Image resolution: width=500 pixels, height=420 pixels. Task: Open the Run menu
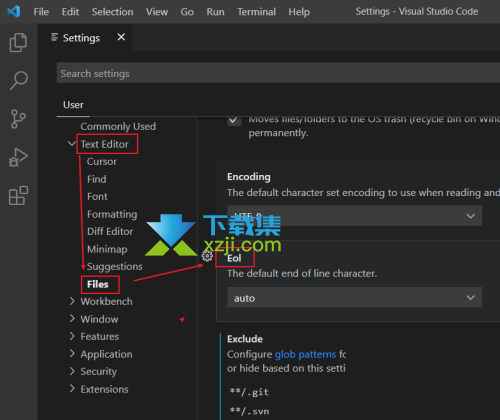tap(215, 12)
